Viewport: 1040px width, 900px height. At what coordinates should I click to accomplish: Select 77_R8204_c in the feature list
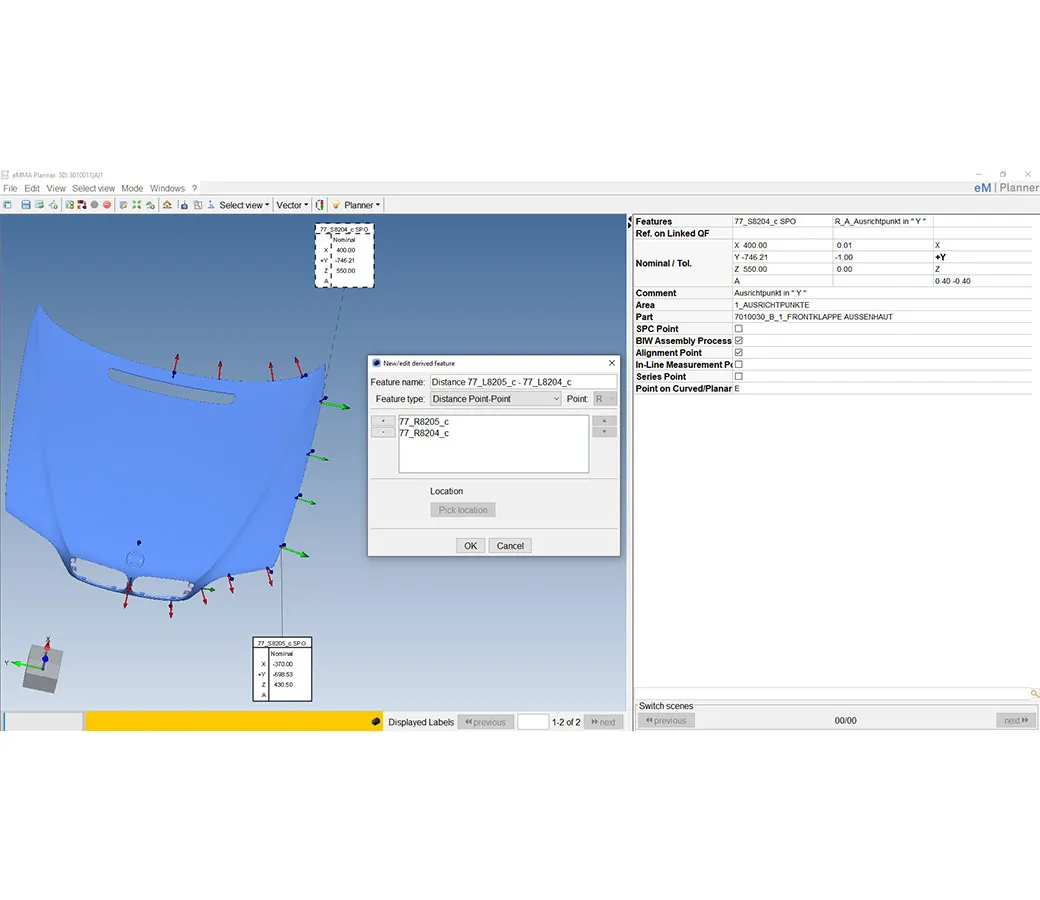click(424, 433)
